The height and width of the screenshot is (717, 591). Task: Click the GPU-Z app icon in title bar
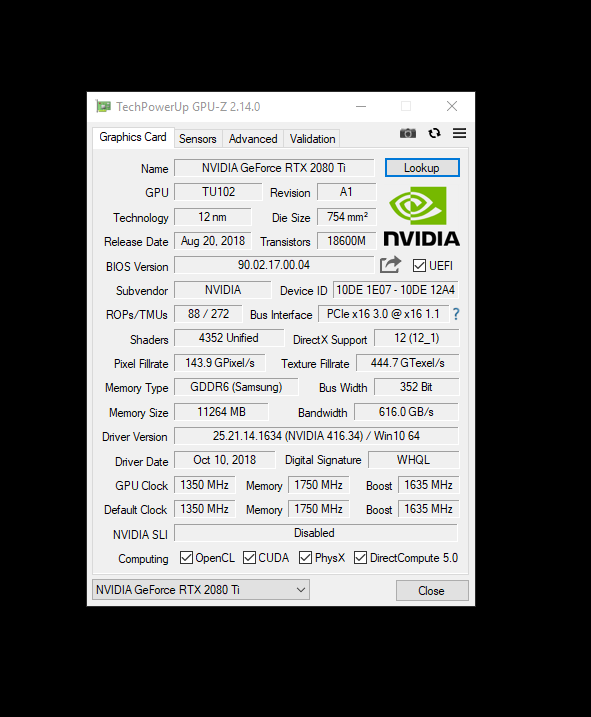click(x=103, y=107)
